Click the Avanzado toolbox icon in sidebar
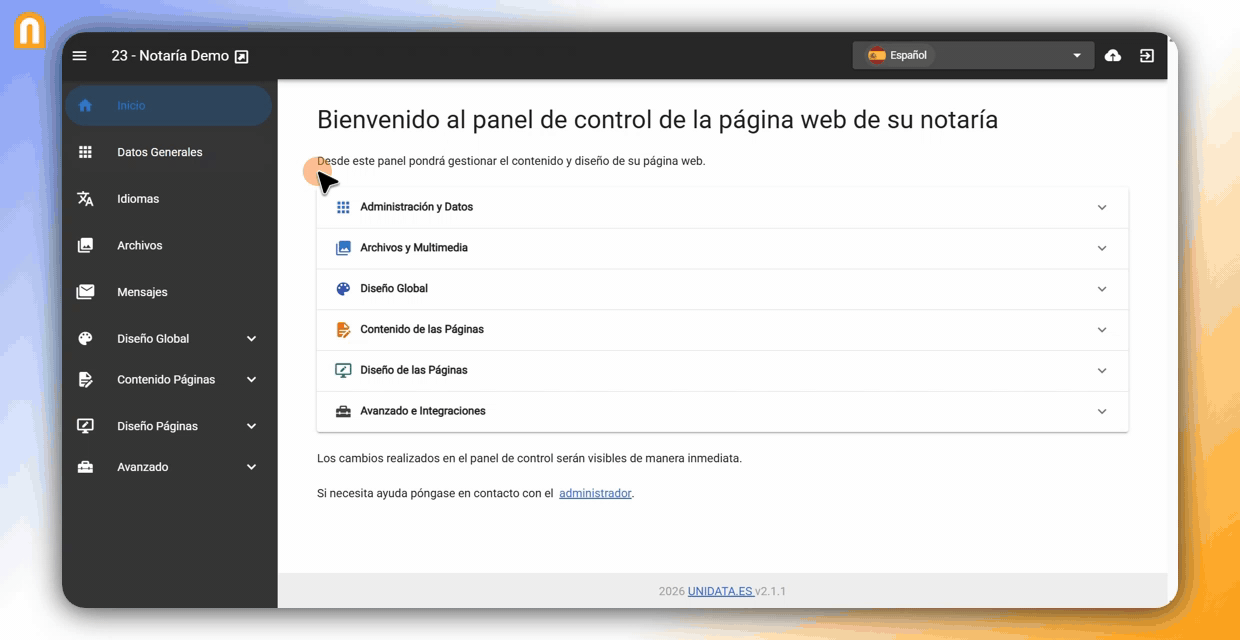The width and height of the screenshot is (1240, 640). [x=85, y=467]
